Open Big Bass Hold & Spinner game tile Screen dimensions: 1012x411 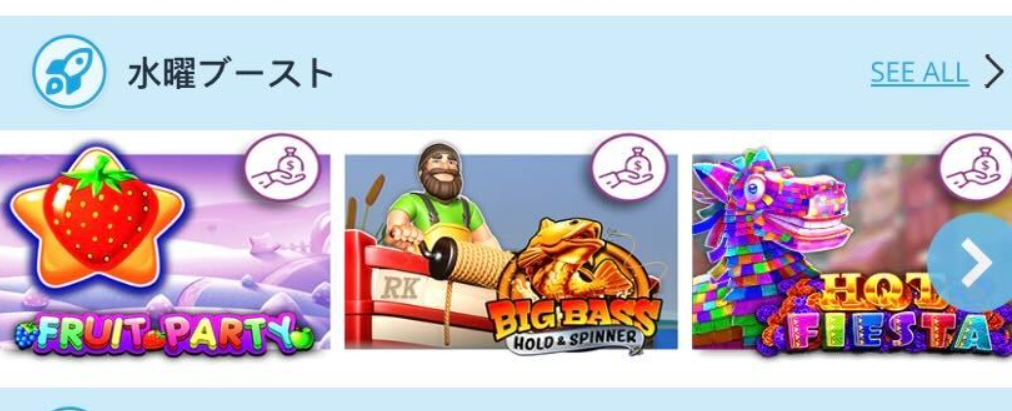coord(511,252)
